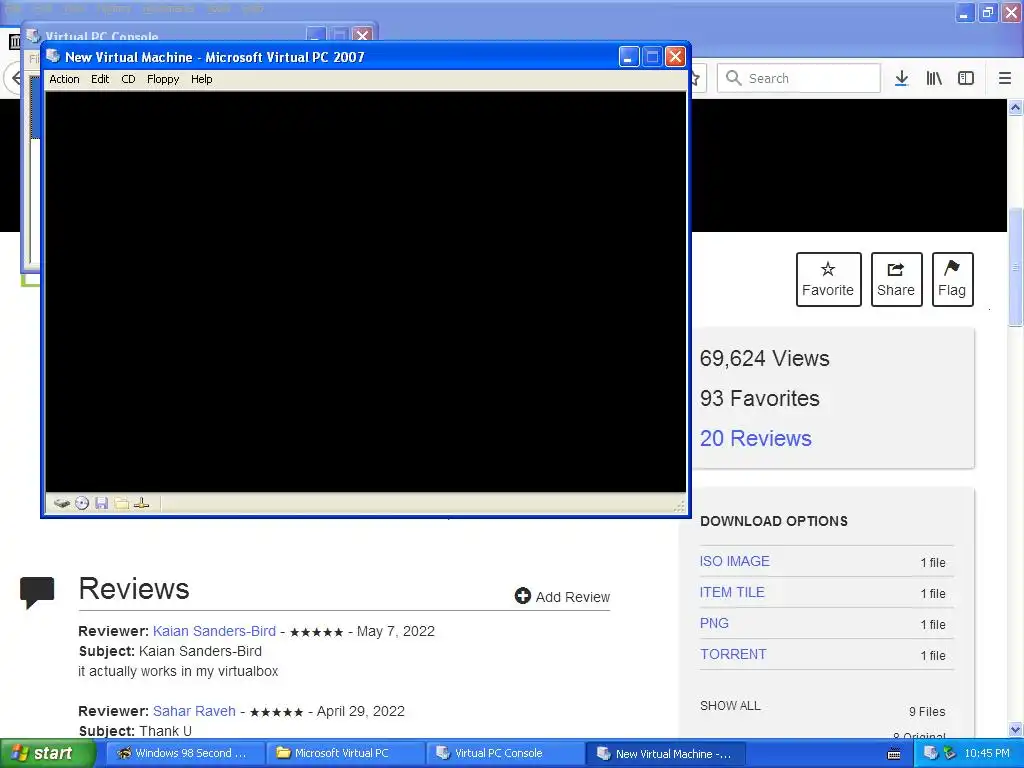Click the Flag button
1024x768 pixels.
tap(952, 279)
